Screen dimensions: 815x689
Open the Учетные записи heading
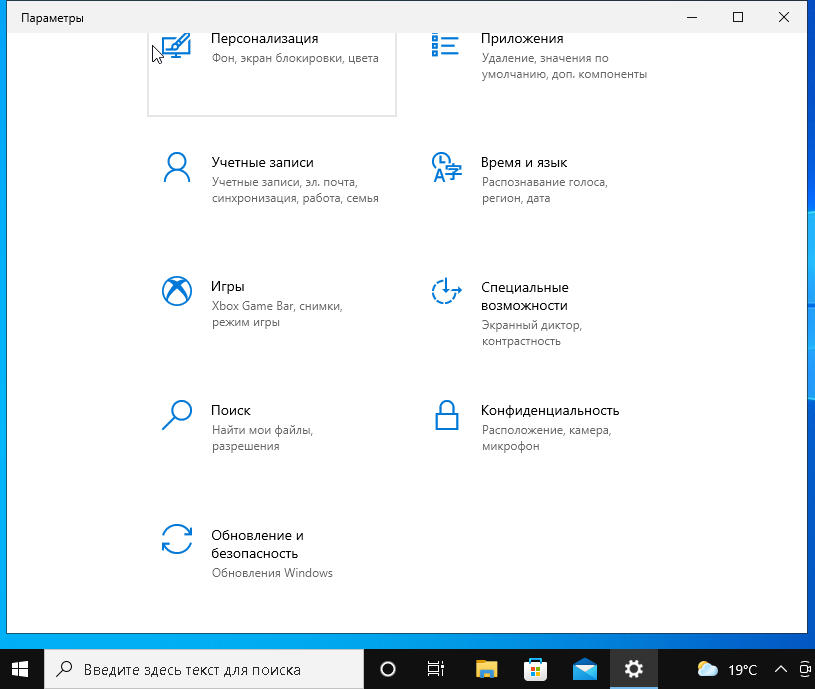(262, 162)
